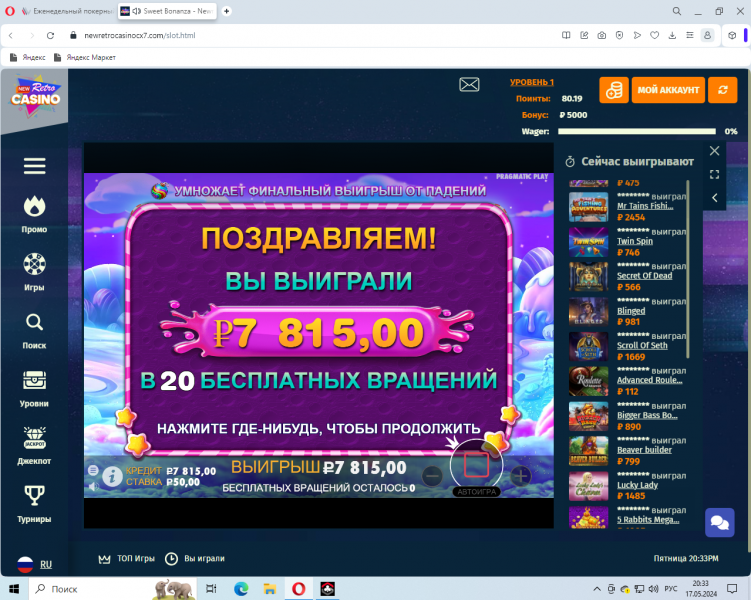751x600 pixels.
Task: Open the Twin Spin game link
Action: 635,241
